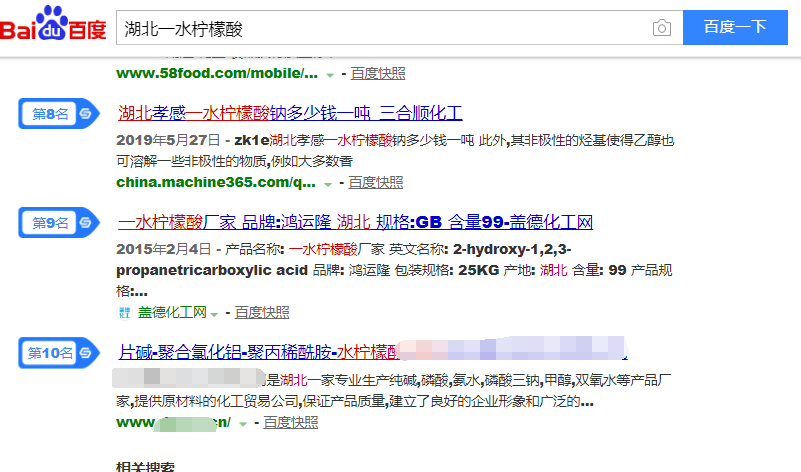801x472 pixels.
Task: Expand dropdown arrow next to machine365 URL
Action: click(328, 184)
